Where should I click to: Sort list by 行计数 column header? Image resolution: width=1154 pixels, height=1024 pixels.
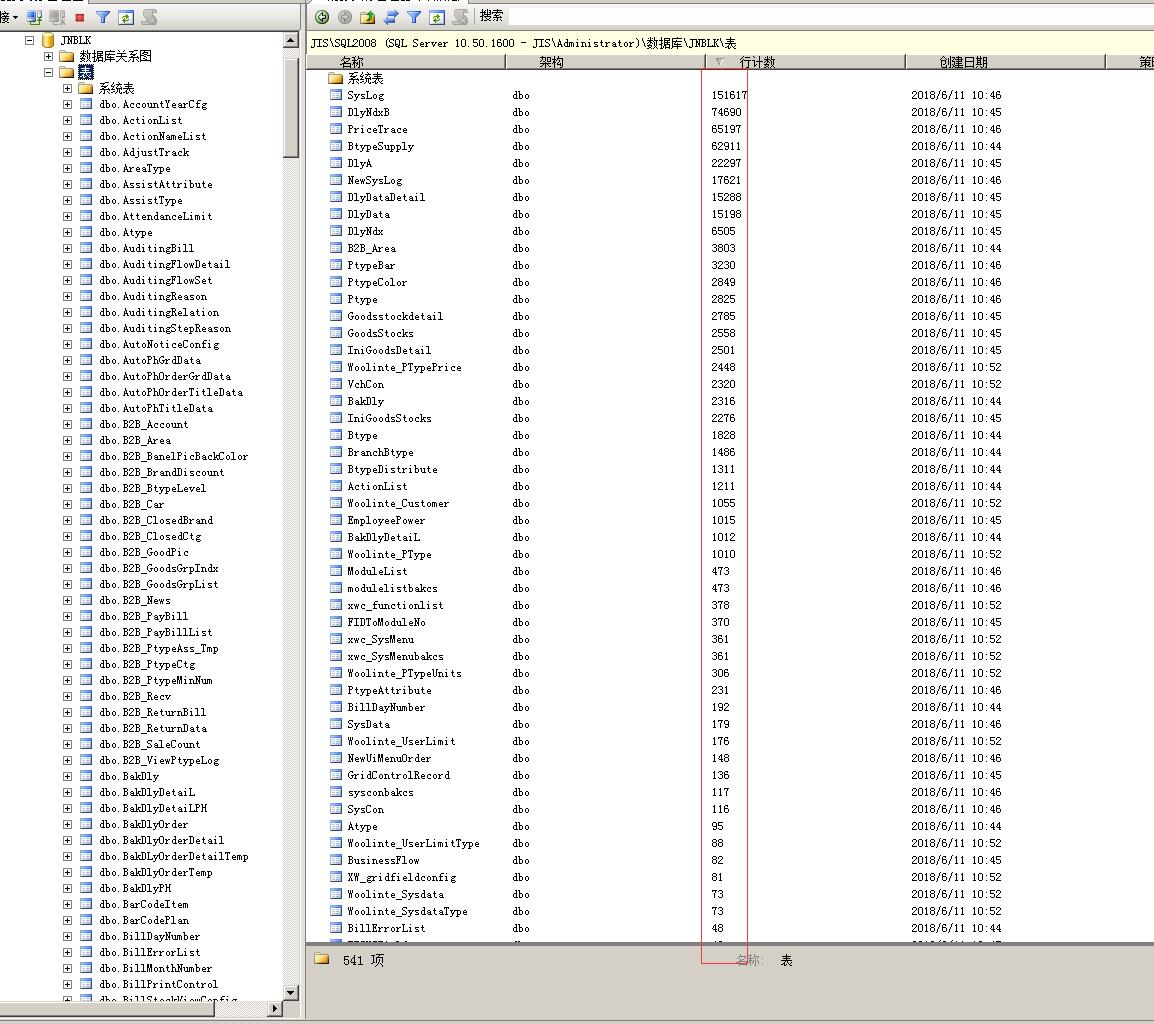(805, 63)
